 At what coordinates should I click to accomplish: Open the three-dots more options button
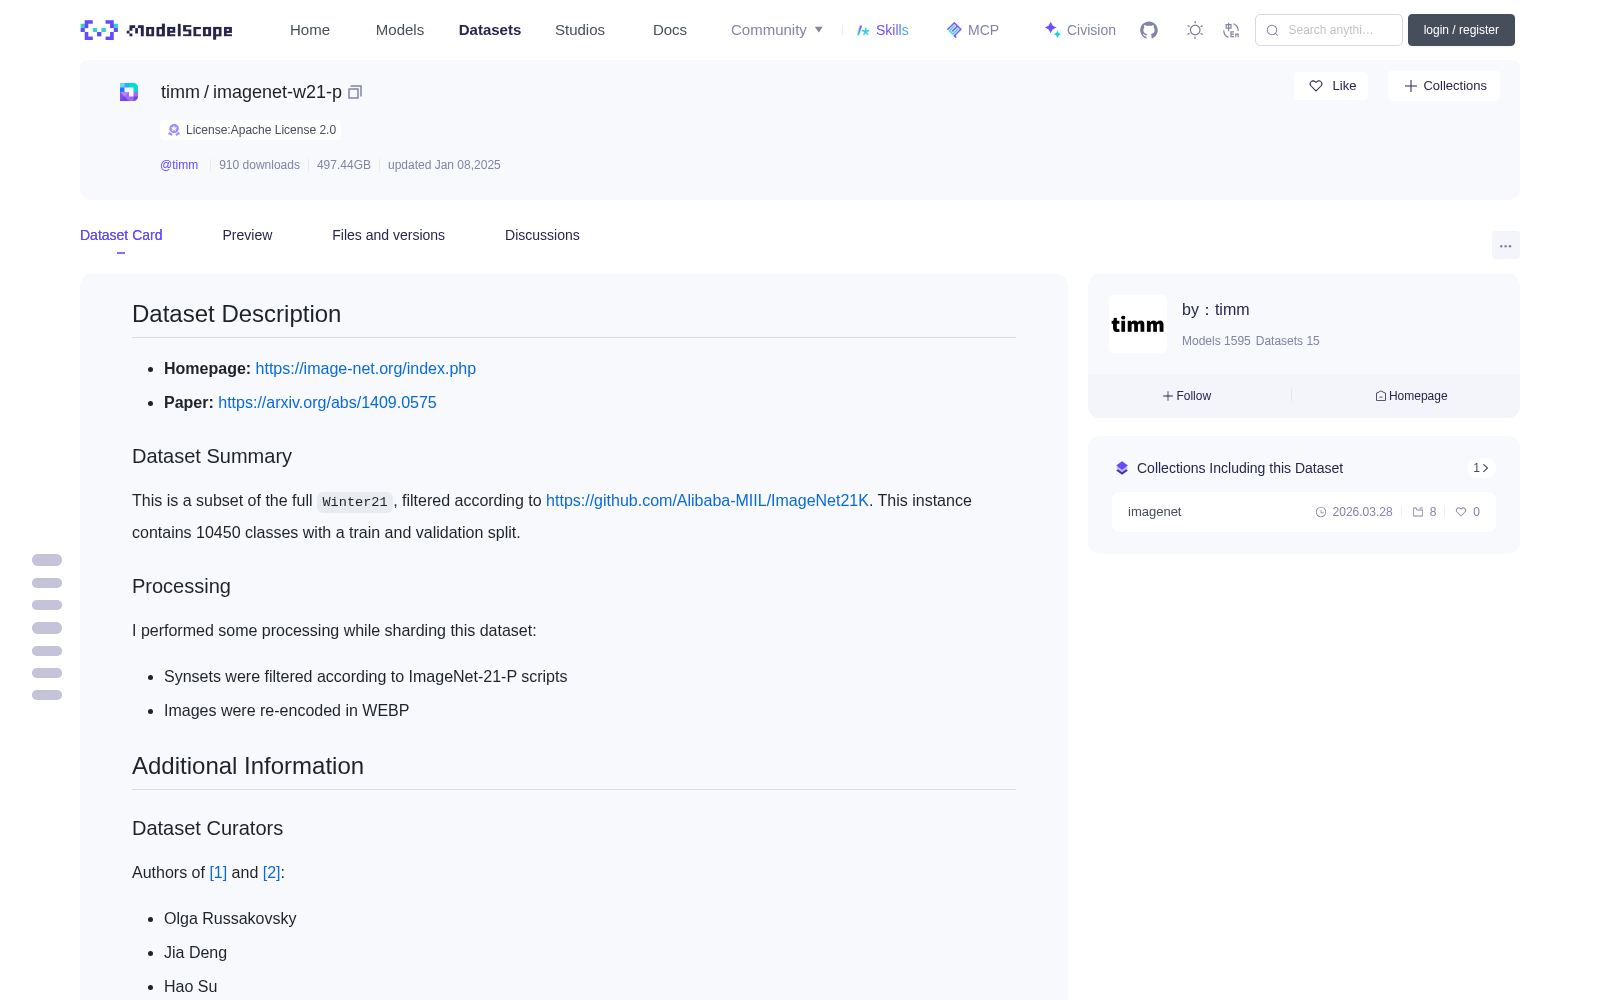1506,245
